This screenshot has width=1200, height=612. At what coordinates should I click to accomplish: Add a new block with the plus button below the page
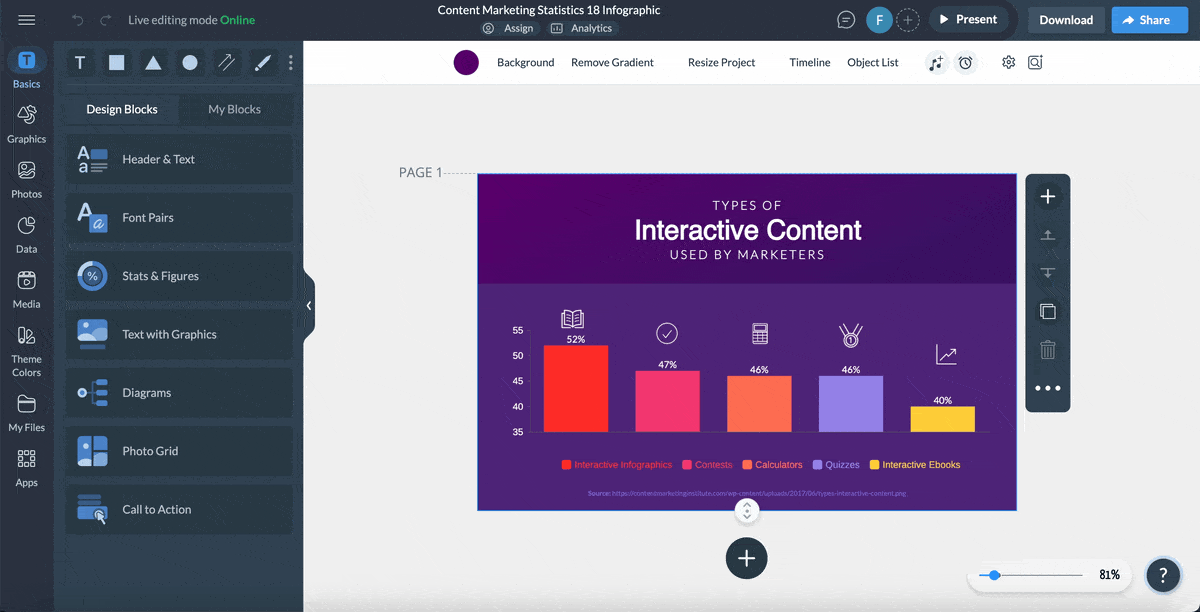coord(746,558)
